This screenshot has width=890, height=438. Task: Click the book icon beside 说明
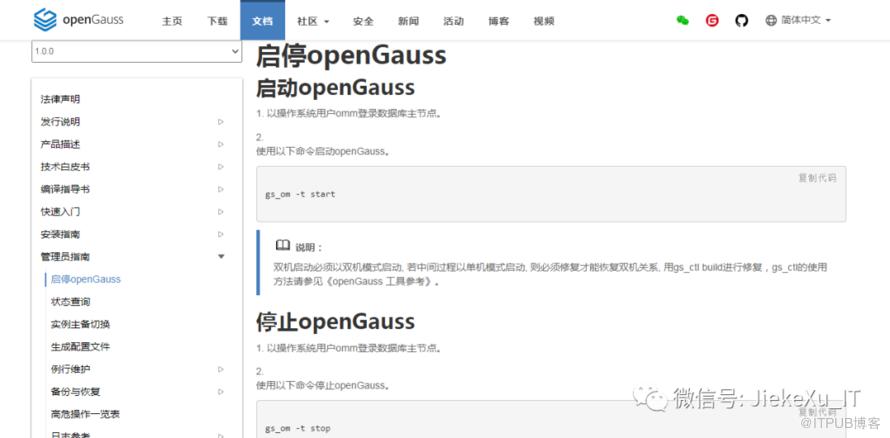point(283,245)
